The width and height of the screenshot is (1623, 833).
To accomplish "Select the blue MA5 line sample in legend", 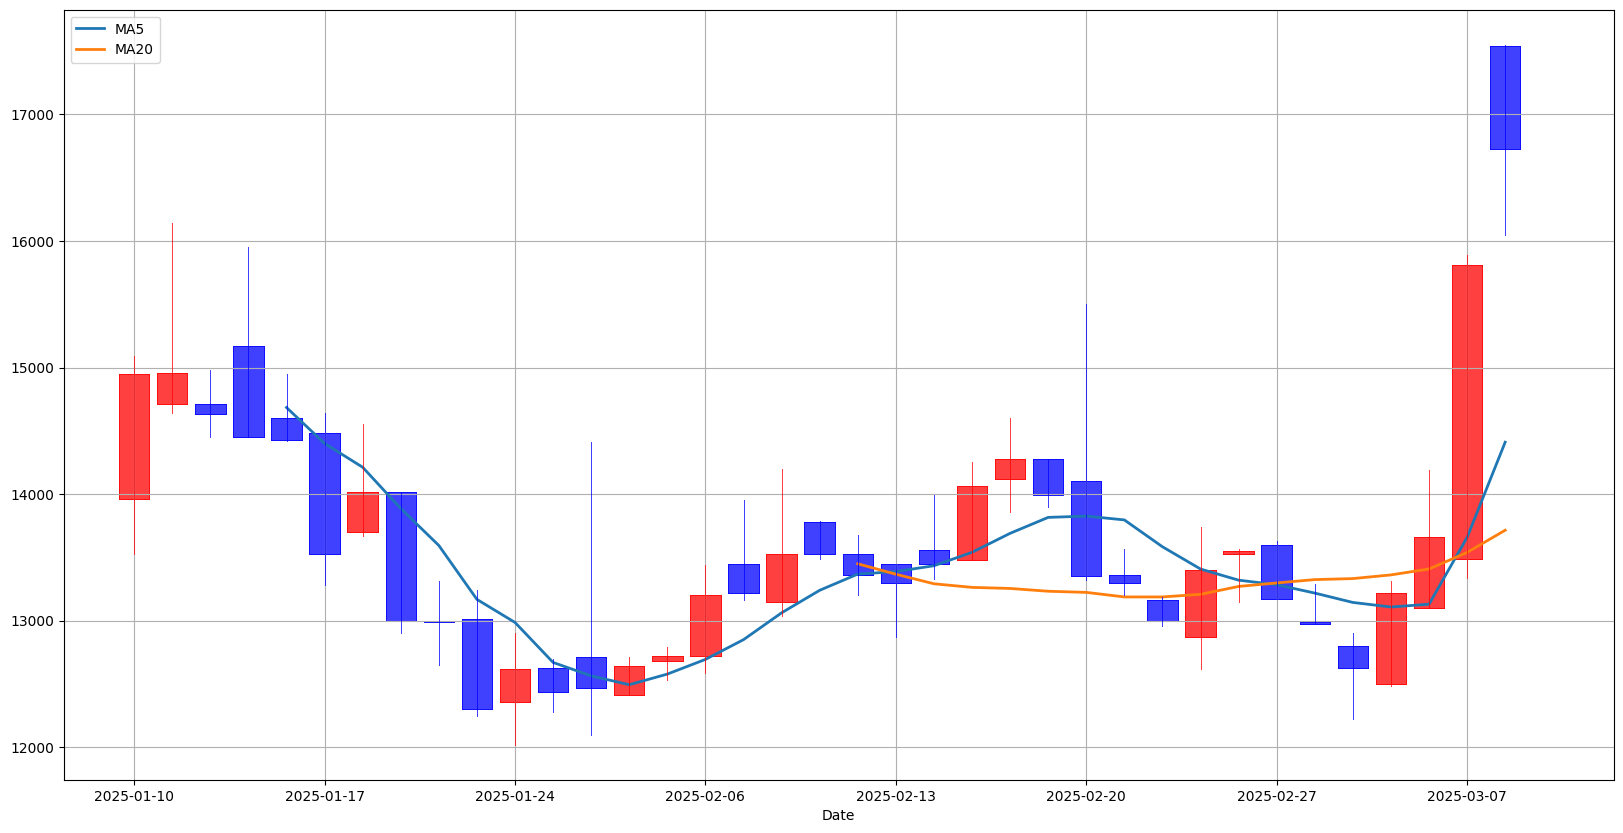I will [91, 29].
